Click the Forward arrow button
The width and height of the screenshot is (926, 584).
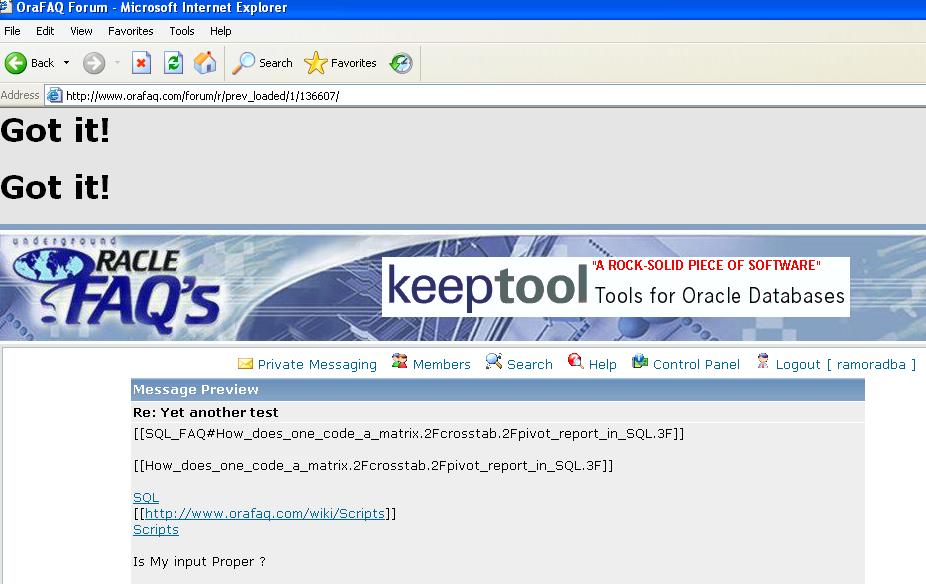click(x=94, y=63)
